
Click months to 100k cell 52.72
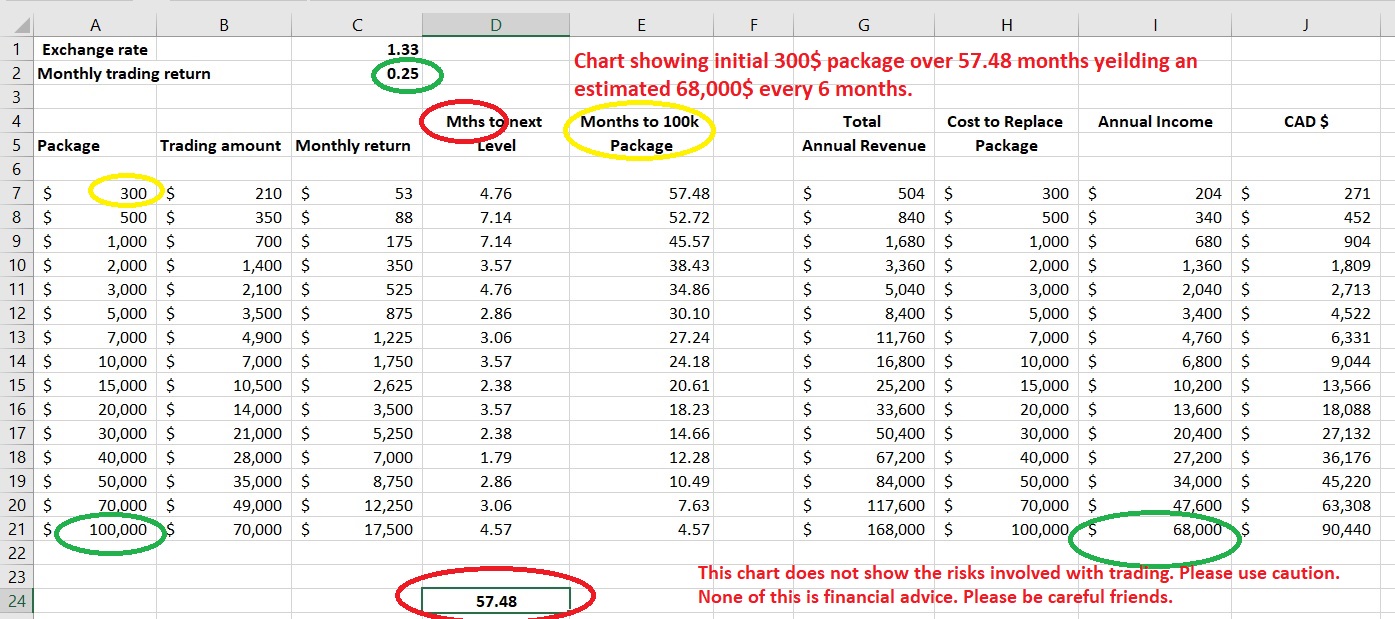pos(641,217)
